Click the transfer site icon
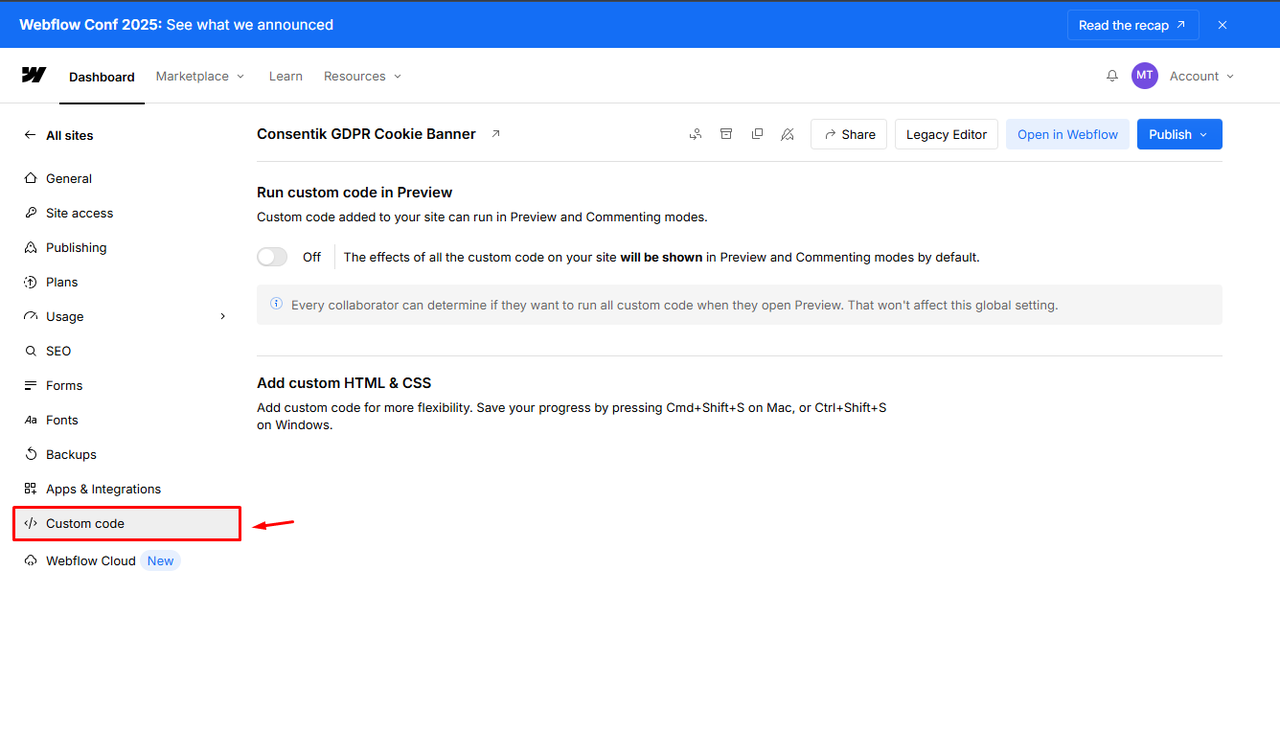 click(x=695, y=134)
